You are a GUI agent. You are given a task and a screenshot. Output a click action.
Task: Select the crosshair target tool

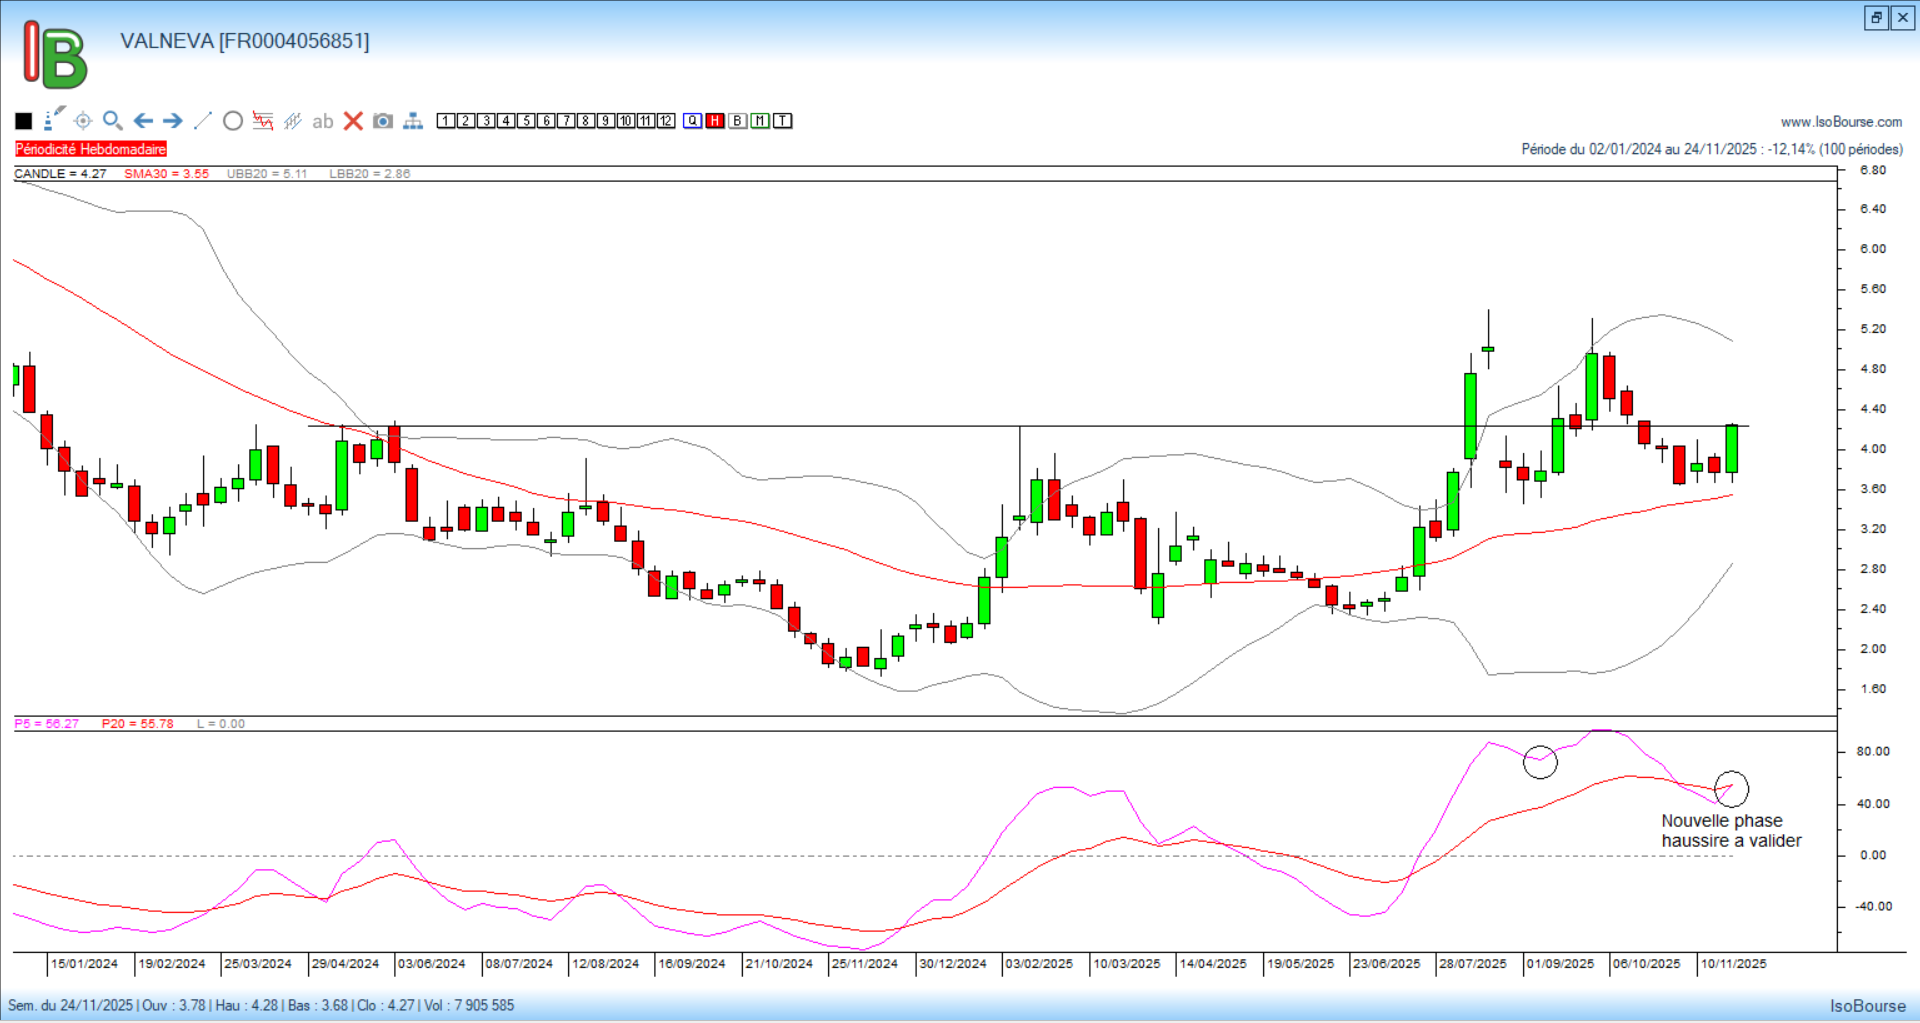pyautogui.click(x=83, y=121)
